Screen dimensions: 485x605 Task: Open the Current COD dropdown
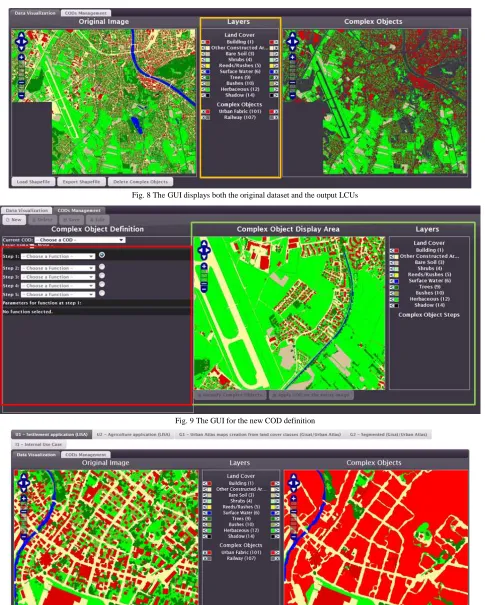pos(80,240)
